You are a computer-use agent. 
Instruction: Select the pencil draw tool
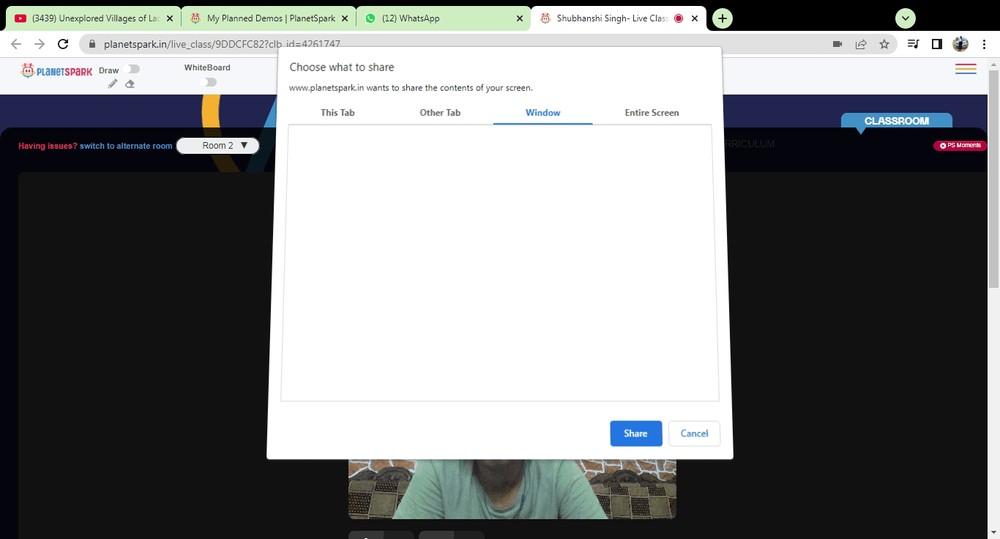pyautogui.click(x=113, y=84)
